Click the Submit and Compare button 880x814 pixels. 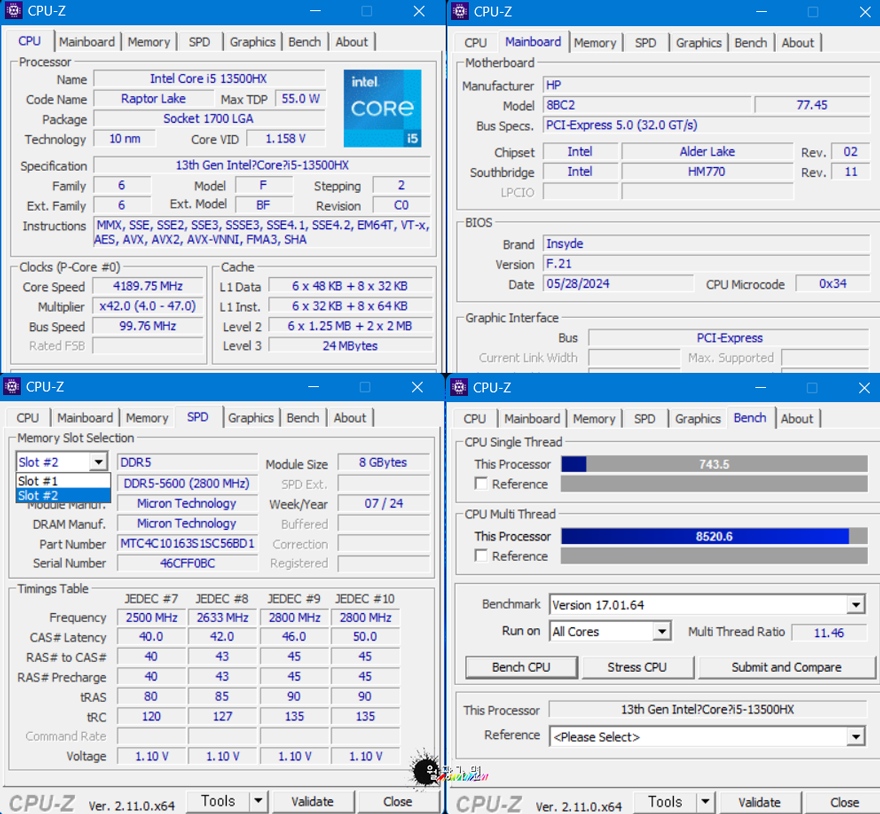coord(786,667)
